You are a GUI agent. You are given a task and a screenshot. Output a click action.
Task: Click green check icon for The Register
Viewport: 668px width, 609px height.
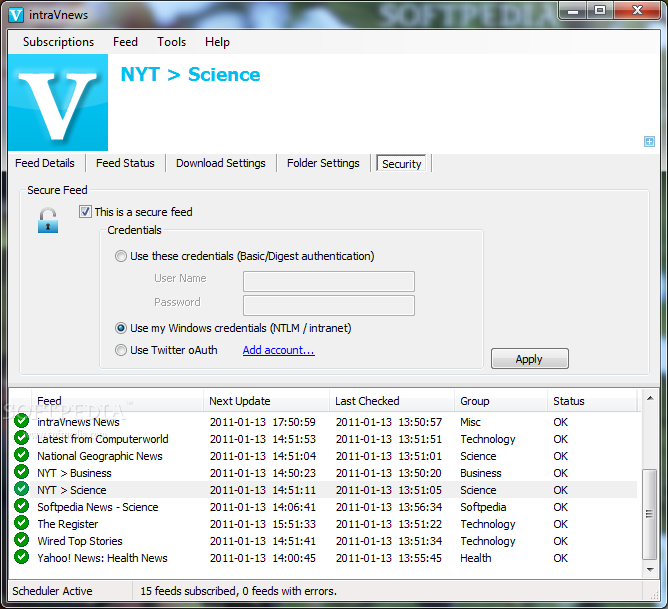tap(21, 523)
